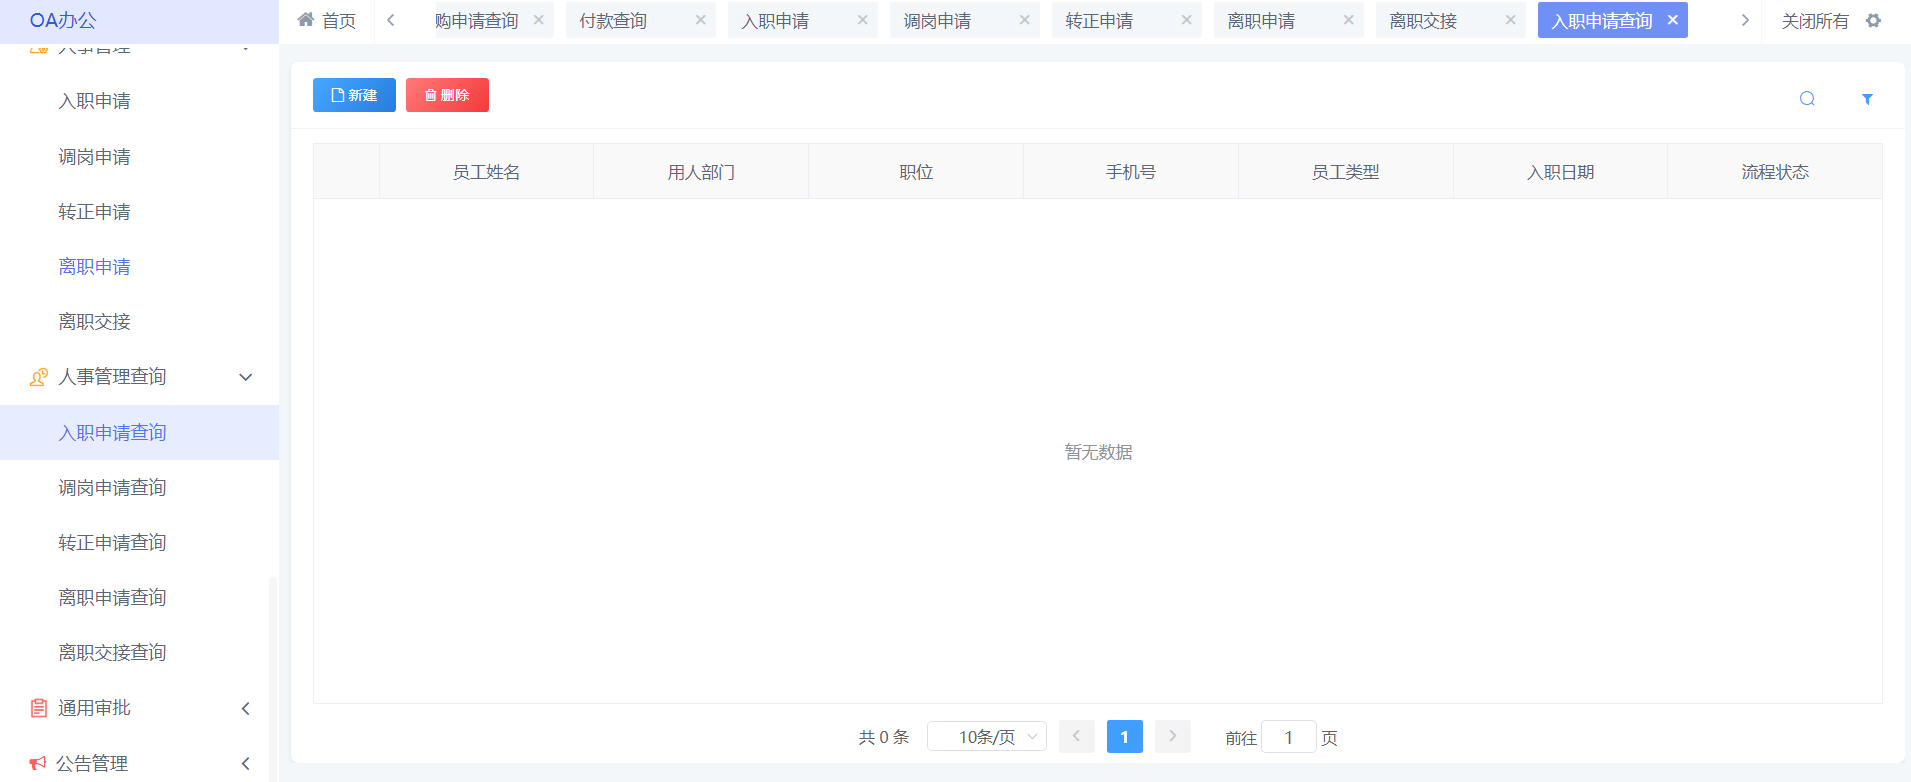Close the 入职申请查询 active tab
Image resolution: width=1911 pixels, height=782 pixels.
tap(1672, 20)
